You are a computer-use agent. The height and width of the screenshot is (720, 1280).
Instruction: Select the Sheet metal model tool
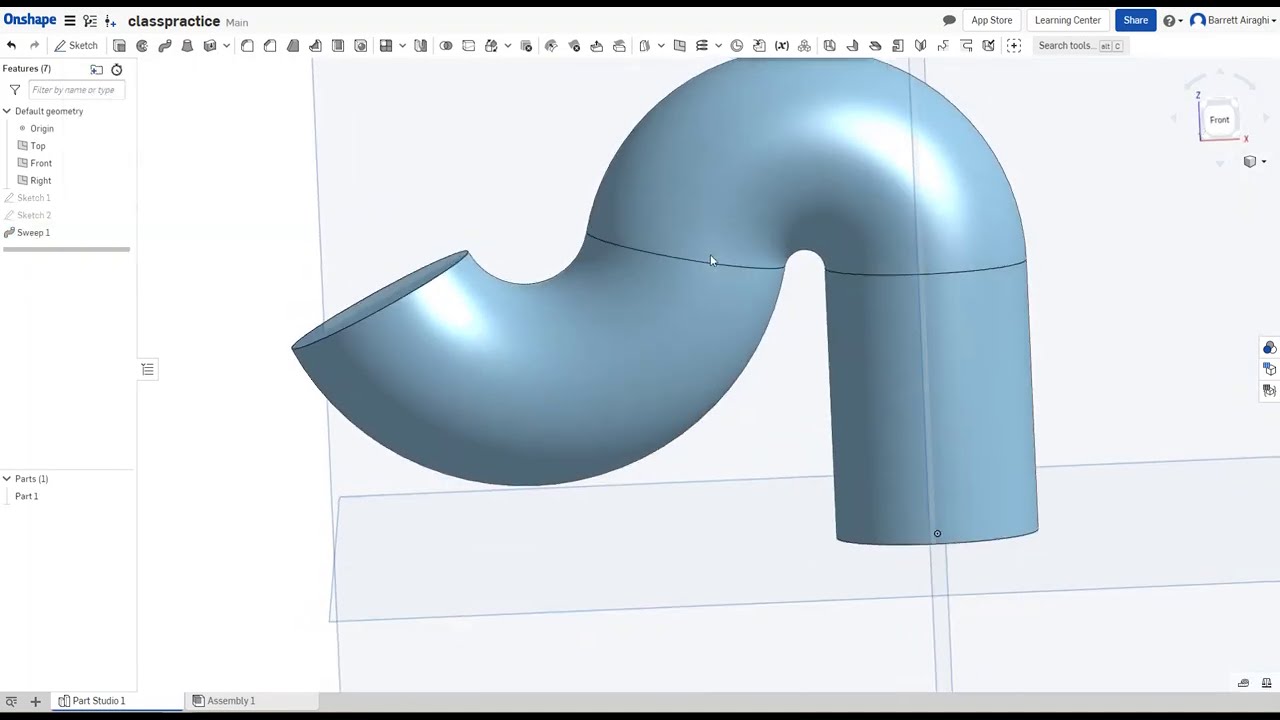pos(829,46)
